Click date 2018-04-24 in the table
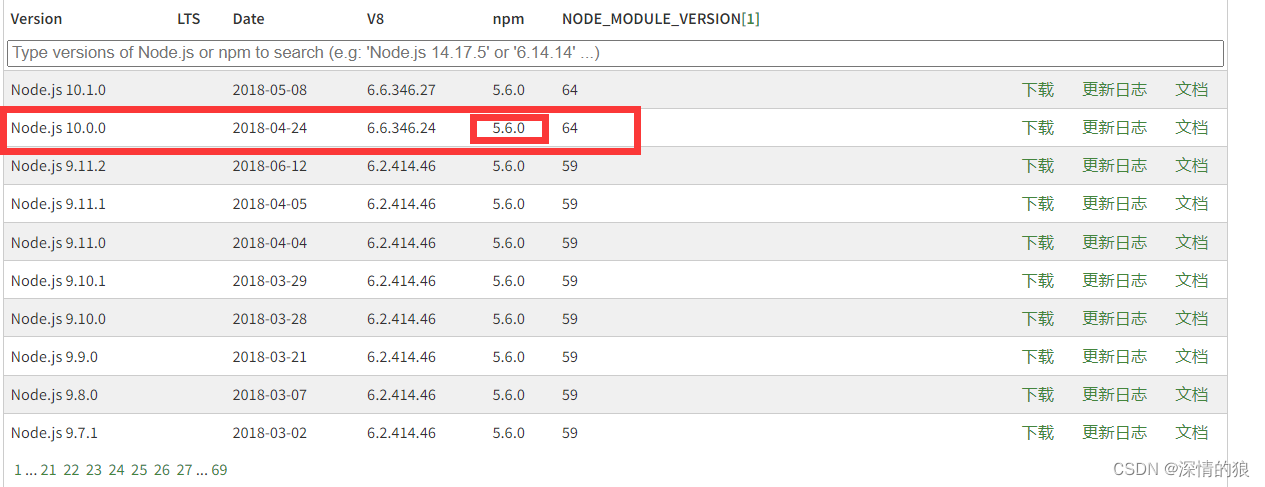 pyautogui.click(x=270, y=128)
